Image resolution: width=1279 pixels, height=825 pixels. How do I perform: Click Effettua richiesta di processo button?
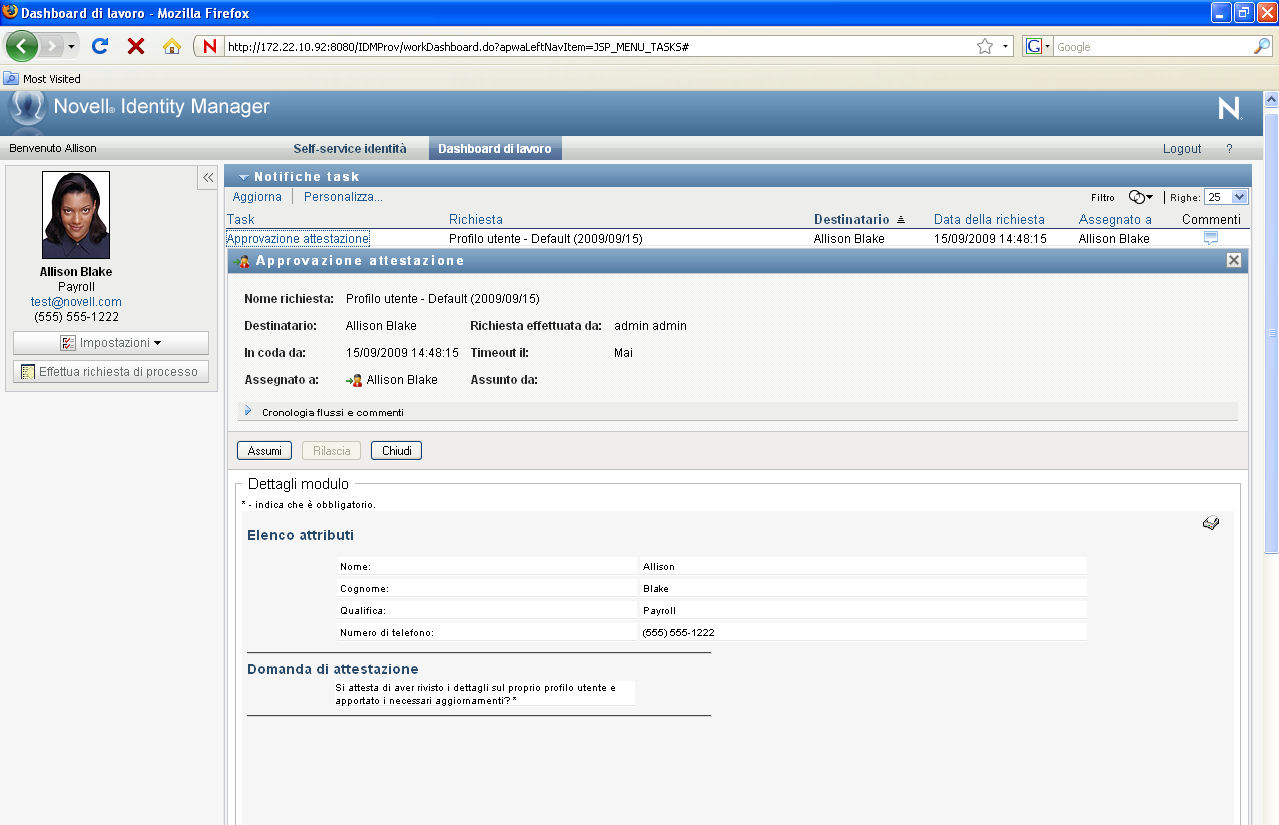click(x=111, y=372)
